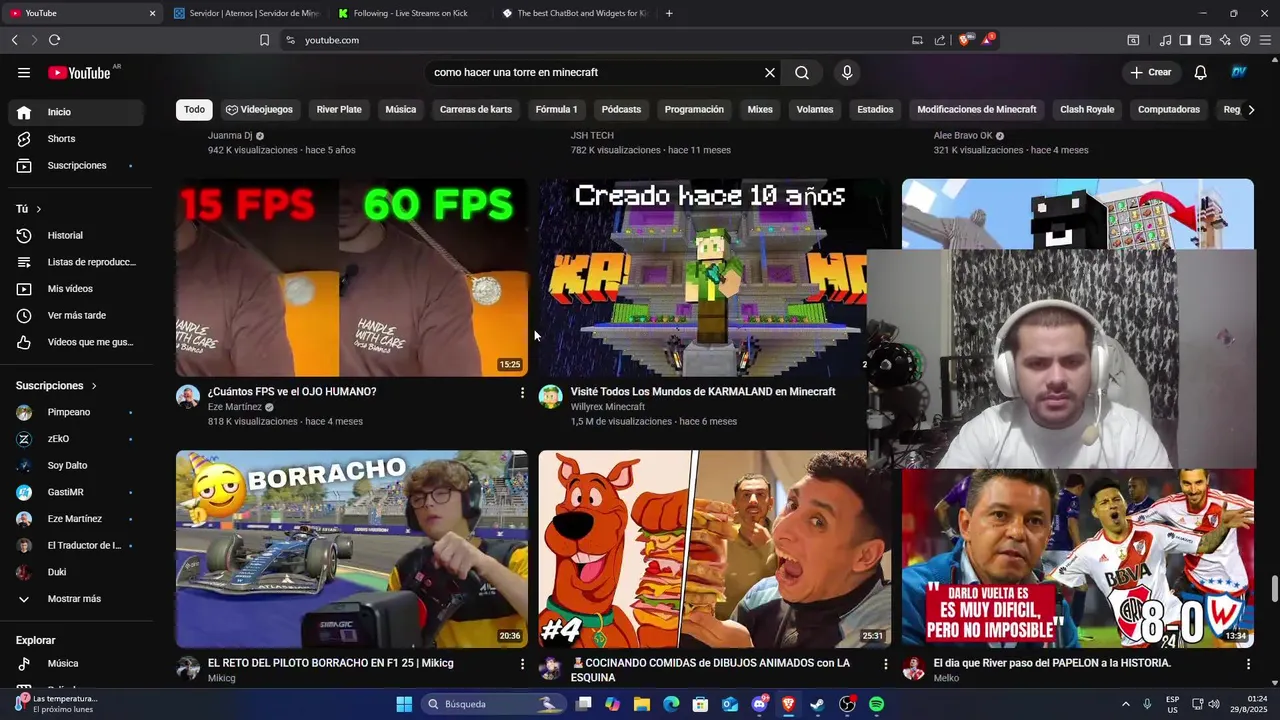Open Música under Explorar

[76, 663]
